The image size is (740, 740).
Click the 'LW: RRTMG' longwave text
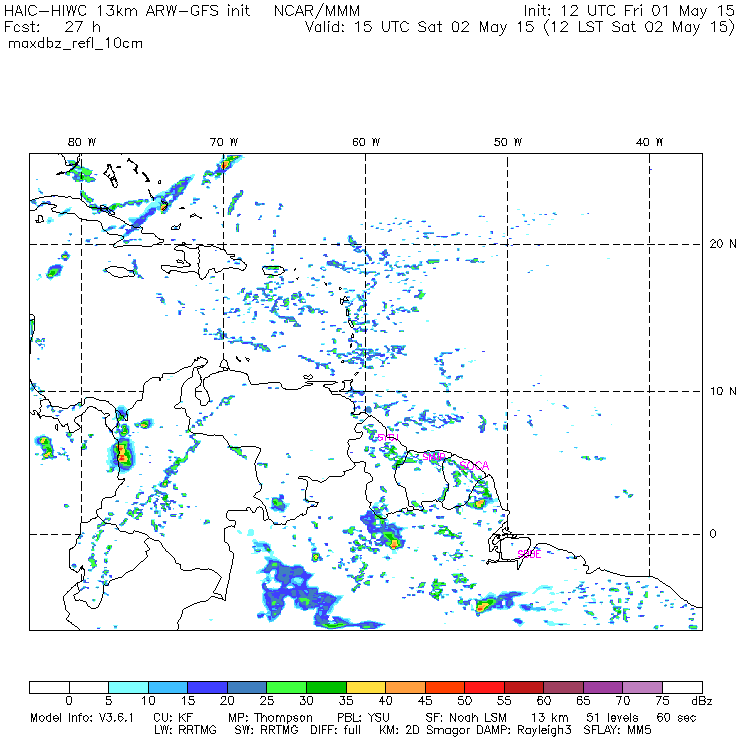tap(185, 730)
